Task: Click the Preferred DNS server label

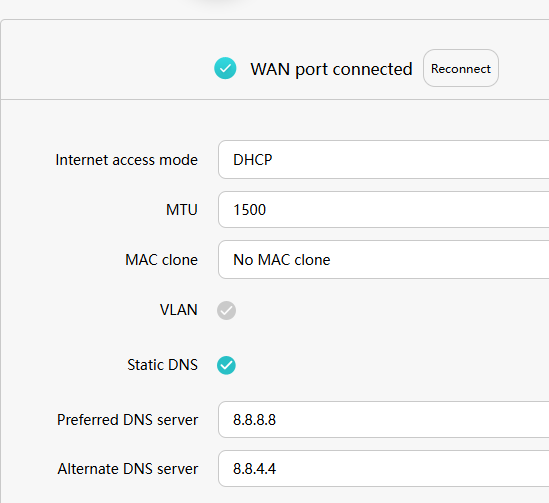Action: [x=127, y=420]
